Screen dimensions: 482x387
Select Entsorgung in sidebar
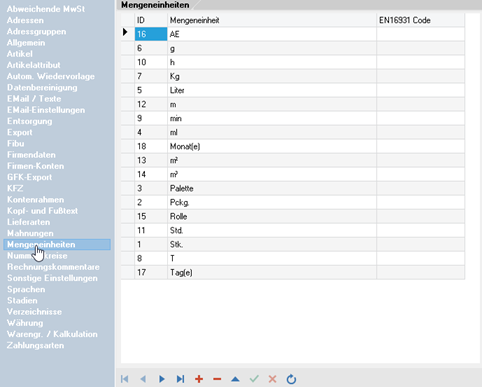[x=30, y=121]
